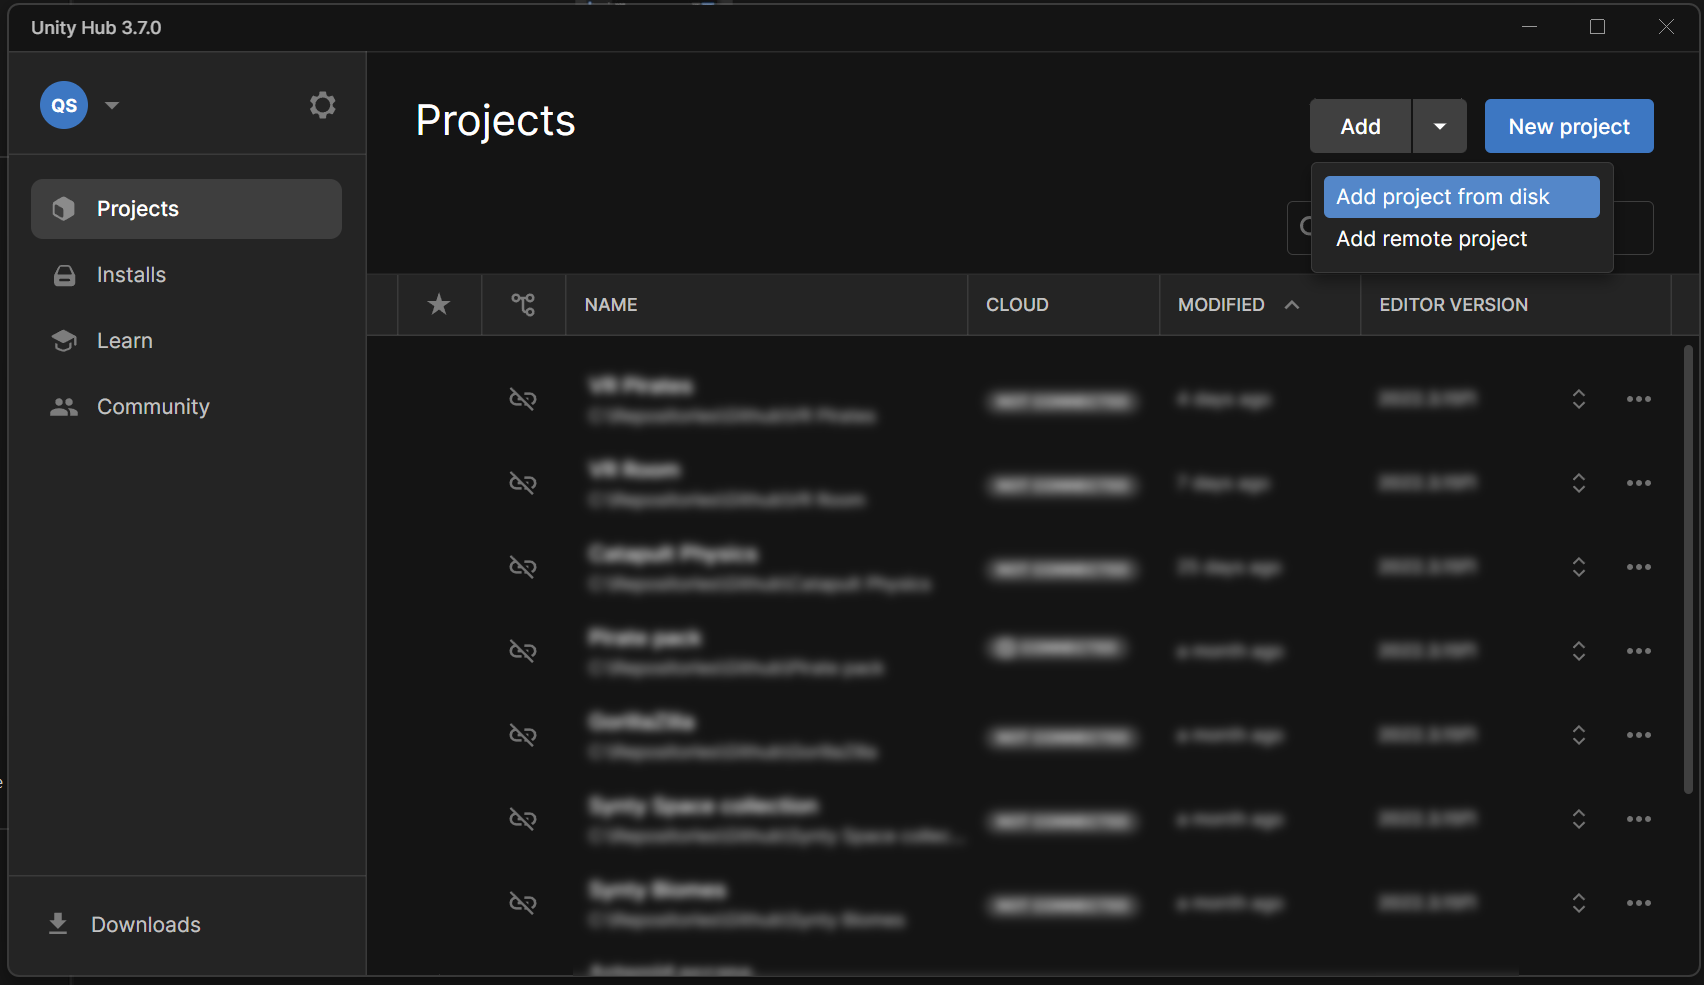This screenshot has width=1704, height=985.
Task: Click the New project button
Action: point(1568,126)
